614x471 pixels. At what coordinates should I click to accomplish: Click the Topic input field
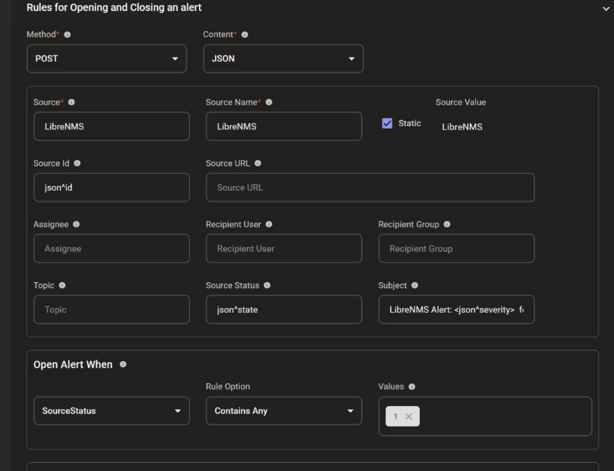pos(111,310)
